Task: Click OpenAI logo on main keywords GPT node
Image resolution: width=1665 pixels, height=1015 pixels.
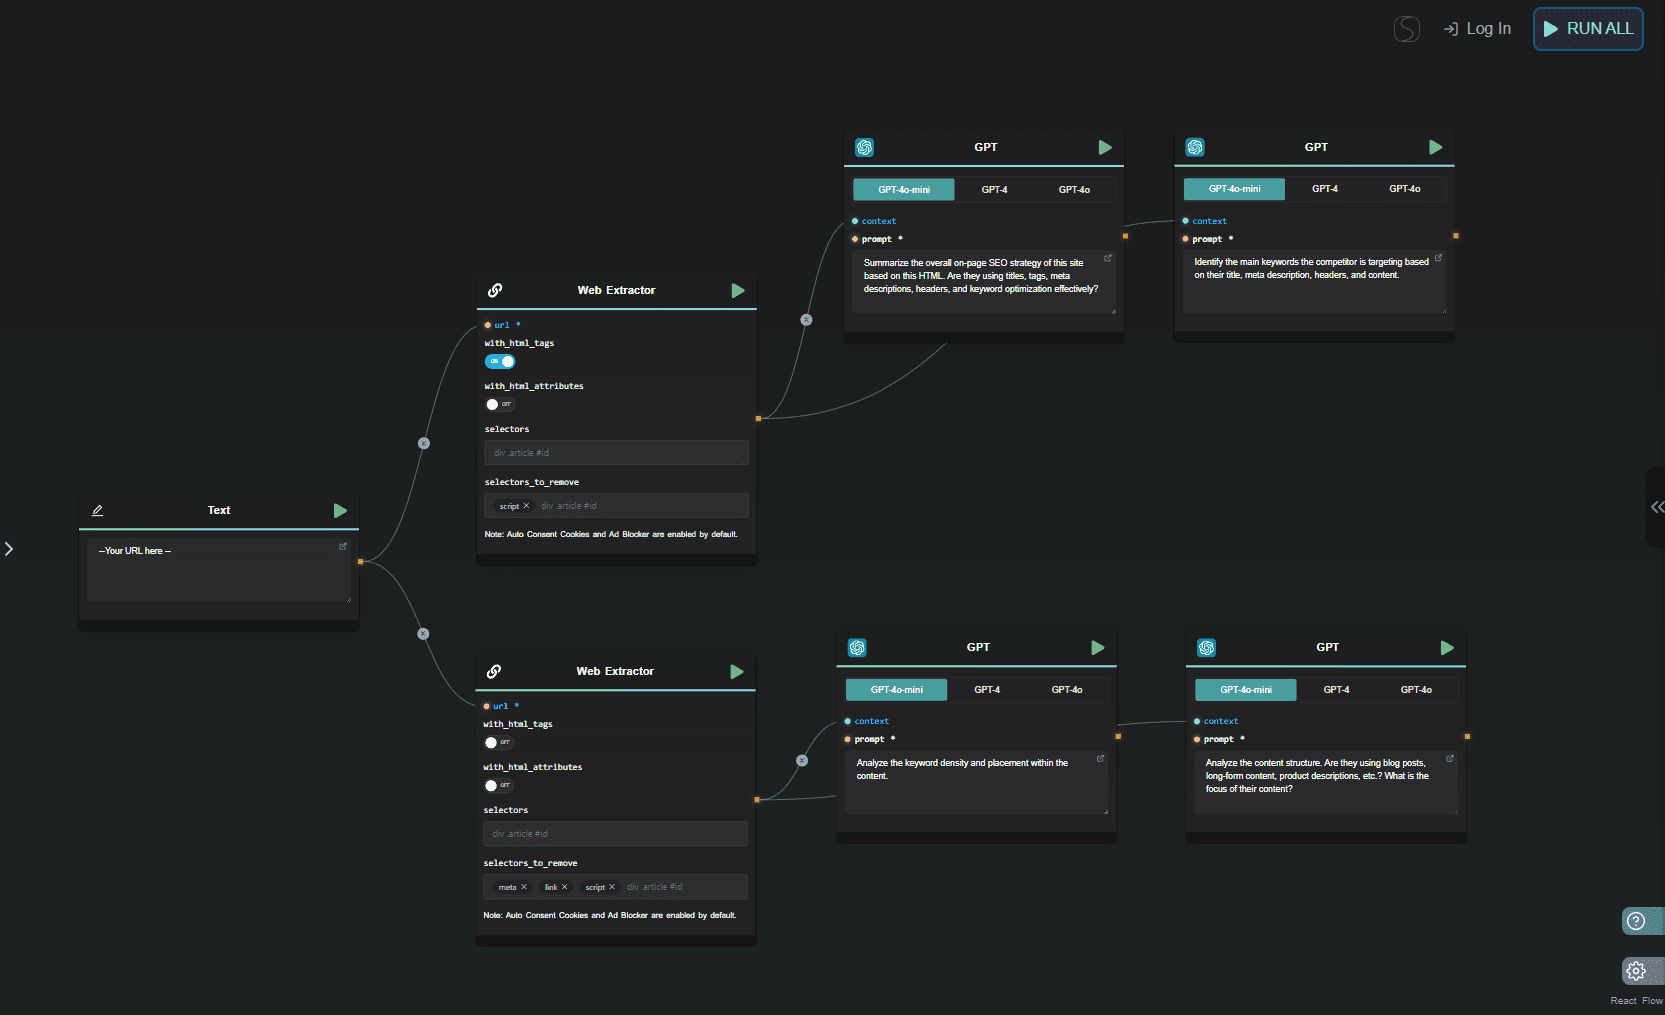Action: click(x=1195, y=147)
